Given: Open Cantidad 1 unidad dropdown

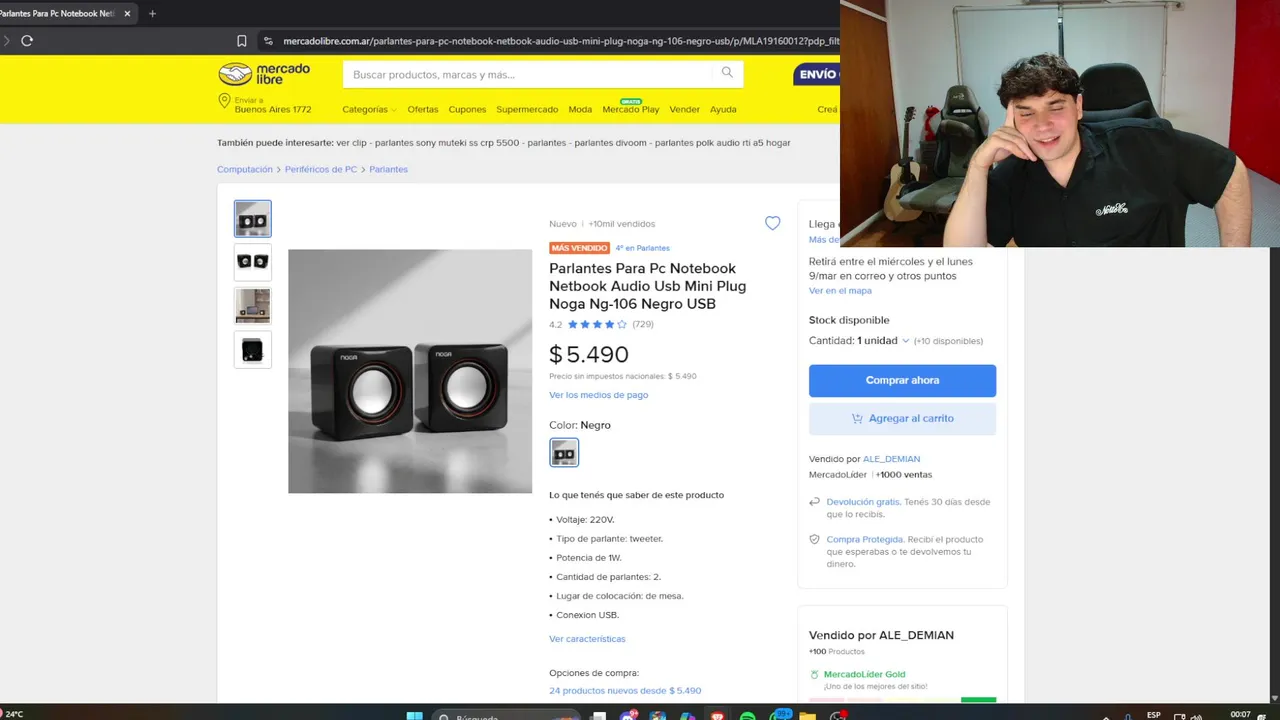Looking at the screenshot, I should coord(883,341).
